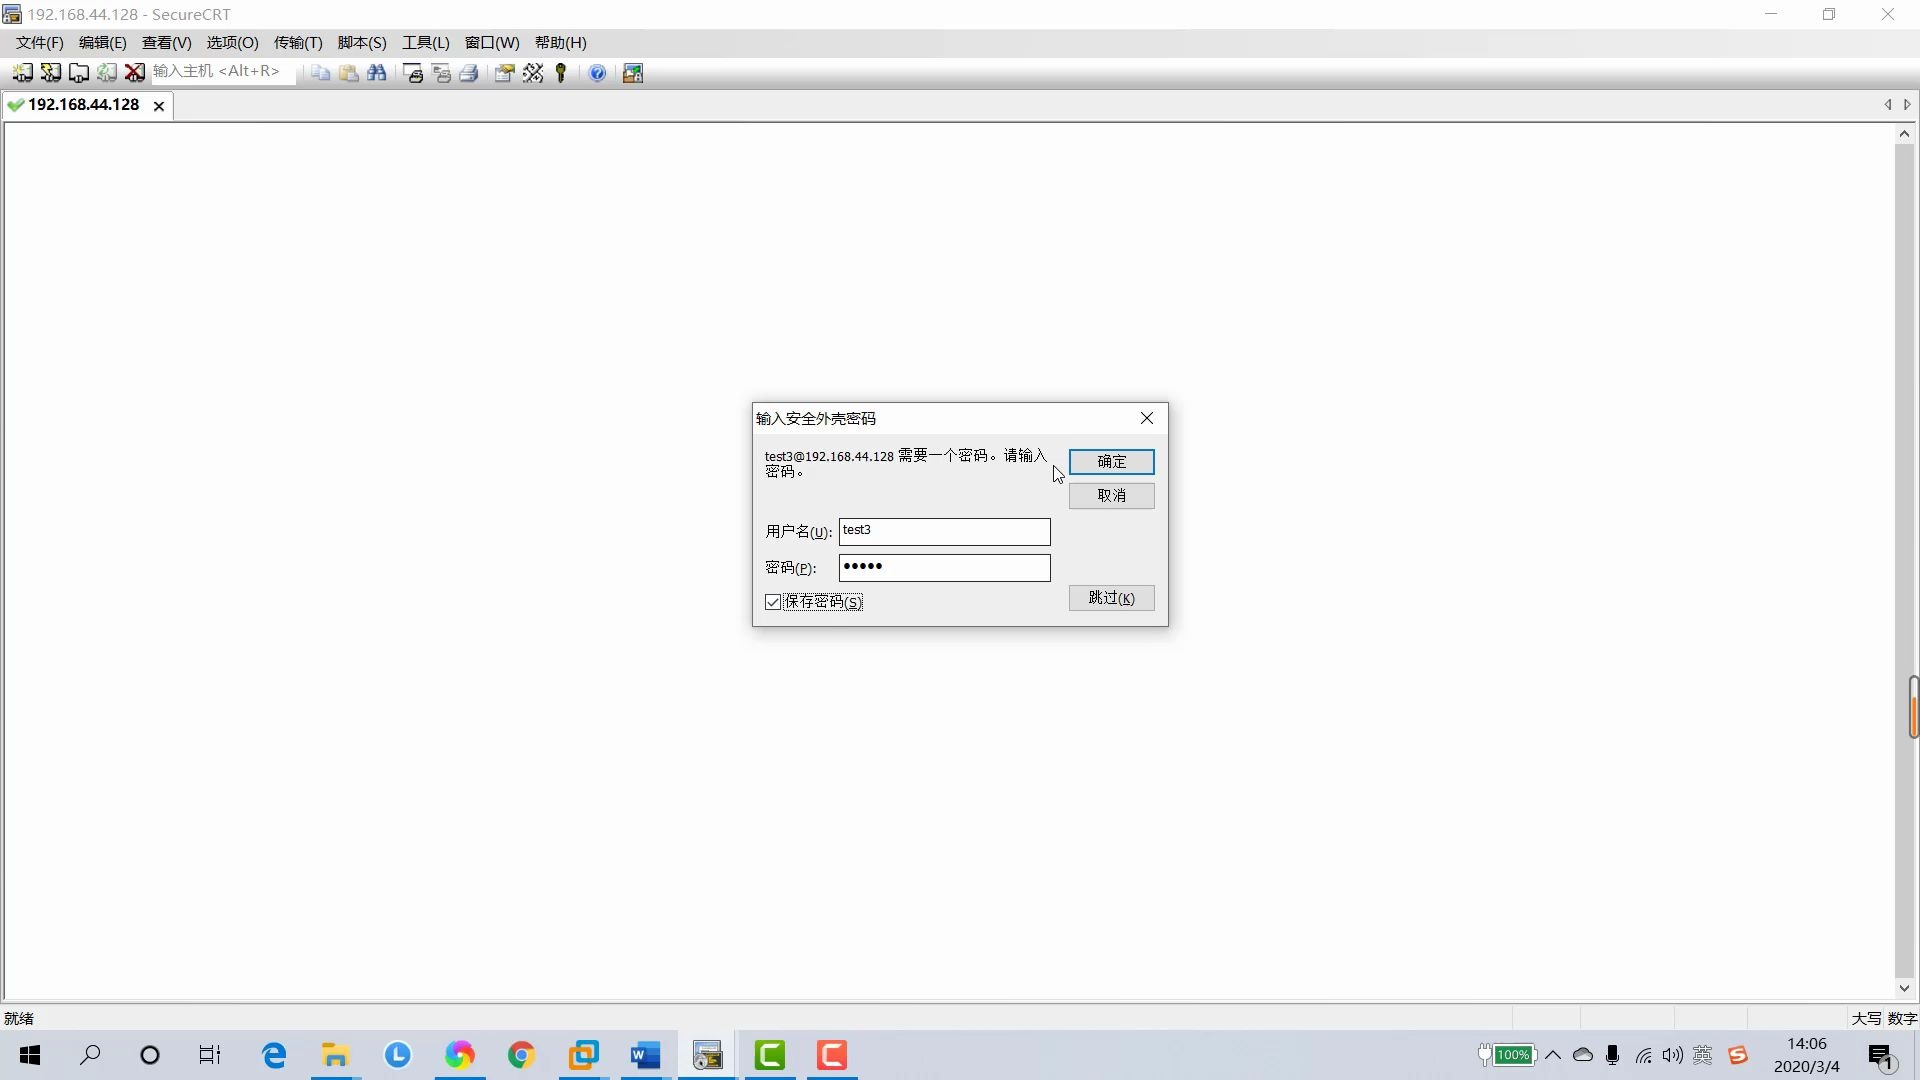Image resolution: width=1920 pixels, height=1080 pixels.
Task: Open the 查看(V) menu
Action: pyautogui.click(x=167, y=43)
